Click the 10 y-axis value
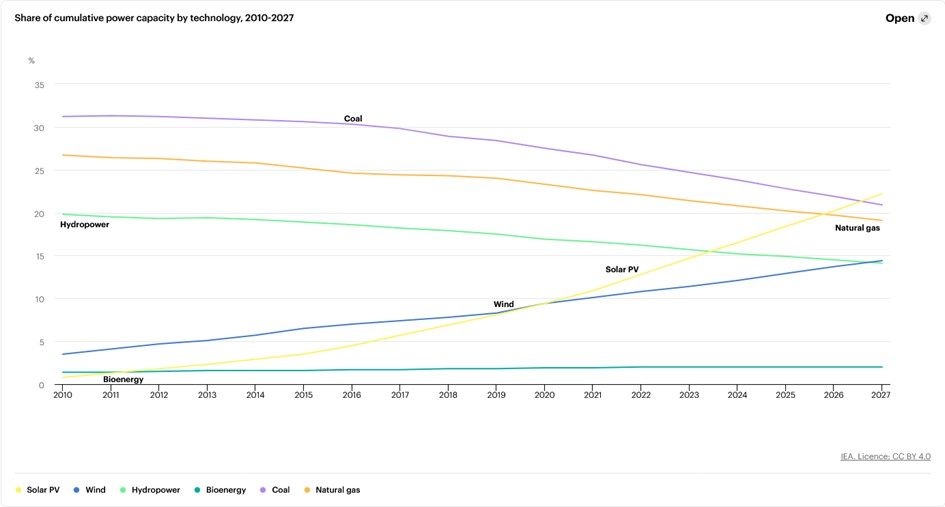The width and height of the screenshot is (945, 507). click(x=39, y=299)
